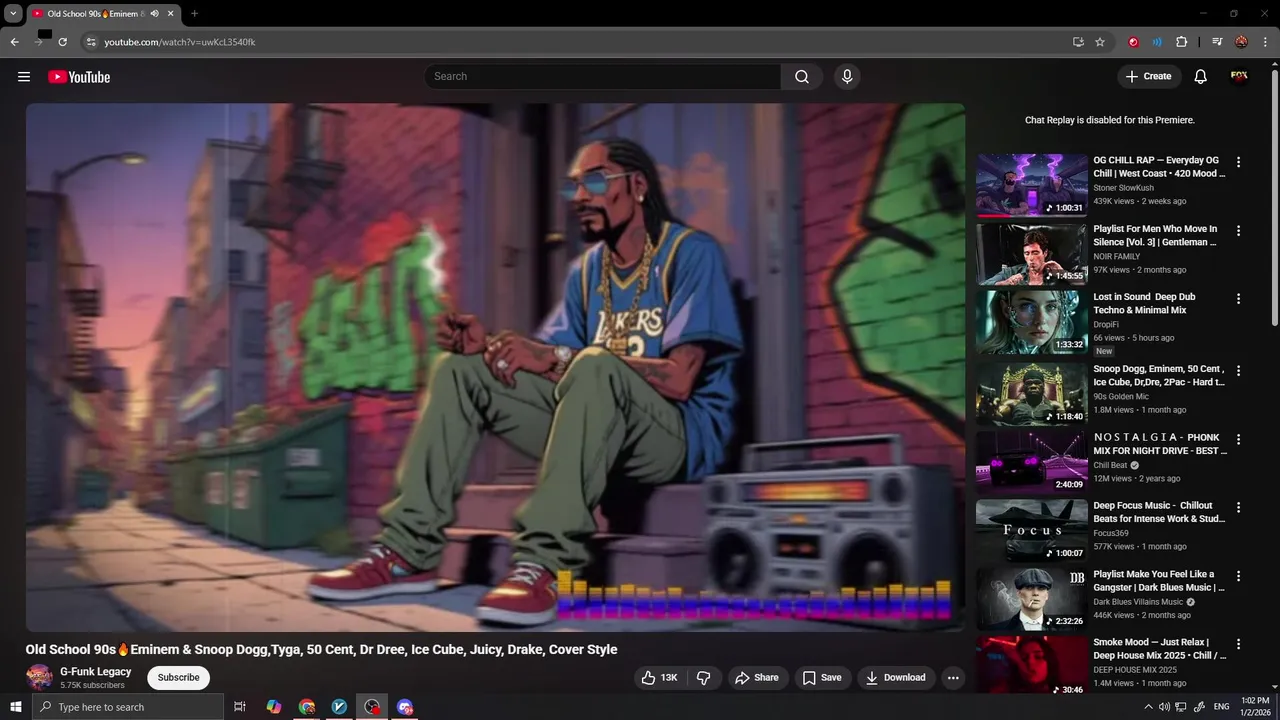Open options for Lost in Sound video
Image resolution: width=1280 pixels, height=720 pixels.
click(1238, 299)
